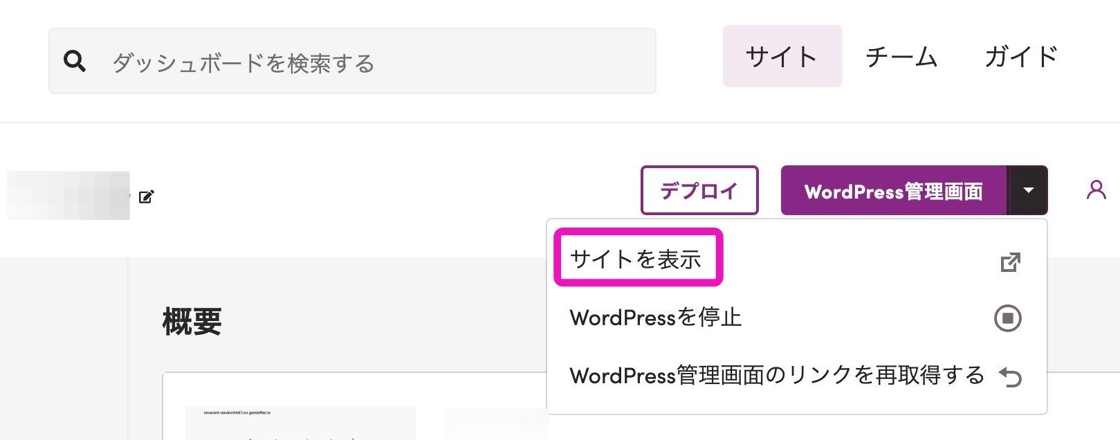Focus the dashboard search field
The height and width of the screenshot is (440, 1120).
[352, 61]
